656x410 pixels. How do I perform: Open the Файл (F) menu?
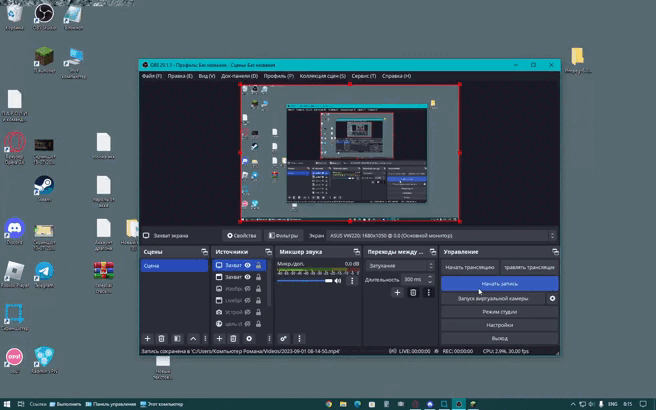coord(152,76)
